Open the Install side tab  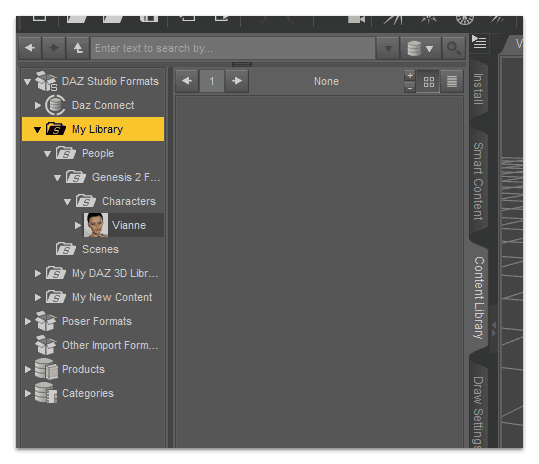click(478, 89)
